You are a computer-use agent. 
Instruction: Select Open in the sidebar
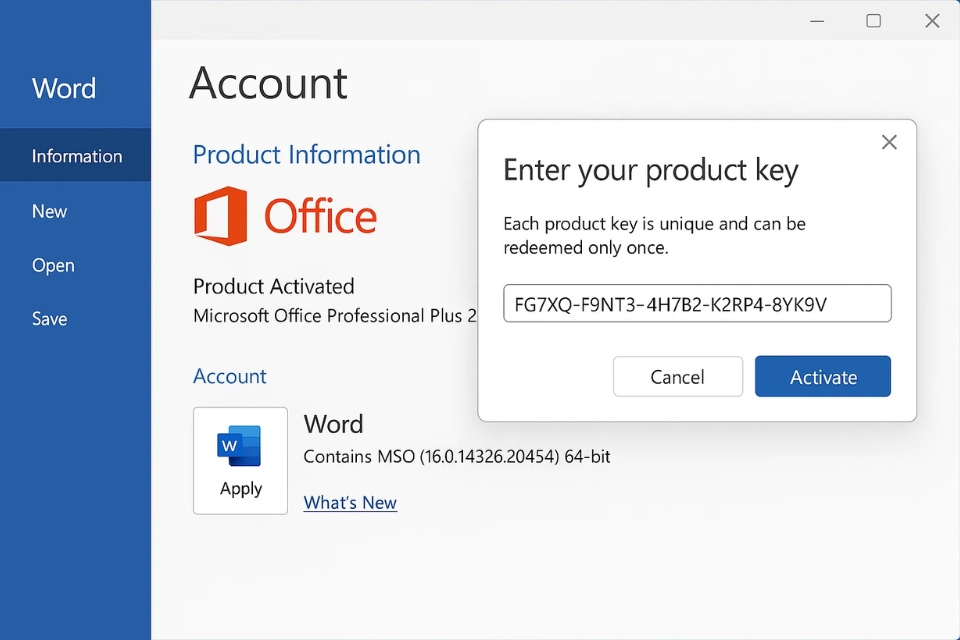[x=53, y=265]
